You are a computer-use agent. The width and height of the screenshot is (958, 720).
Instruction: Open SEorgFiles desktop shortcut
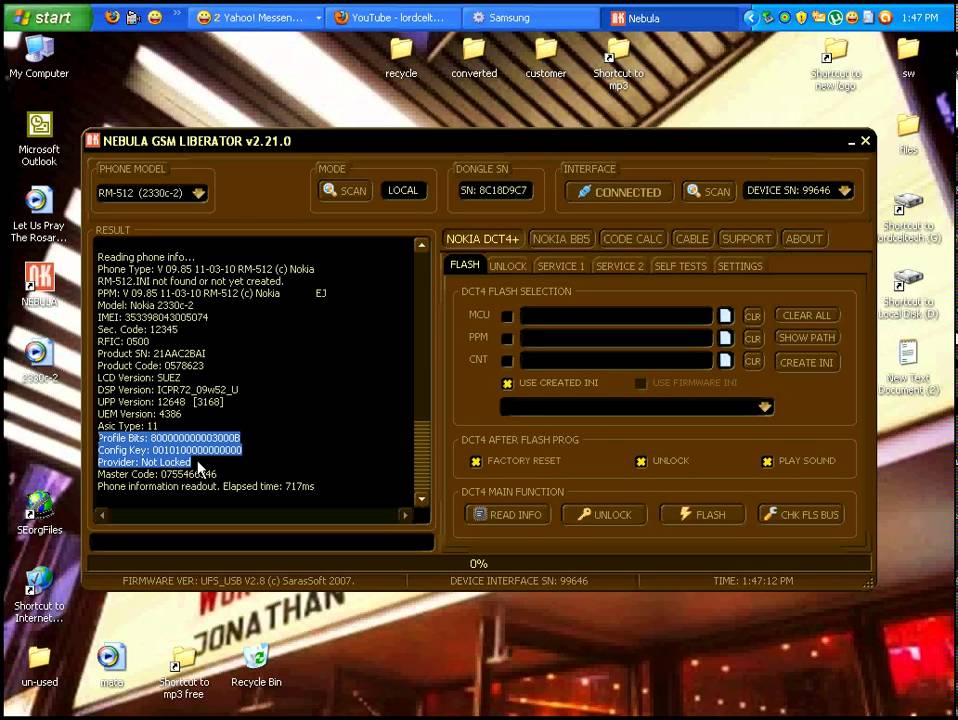coord(39,512)
